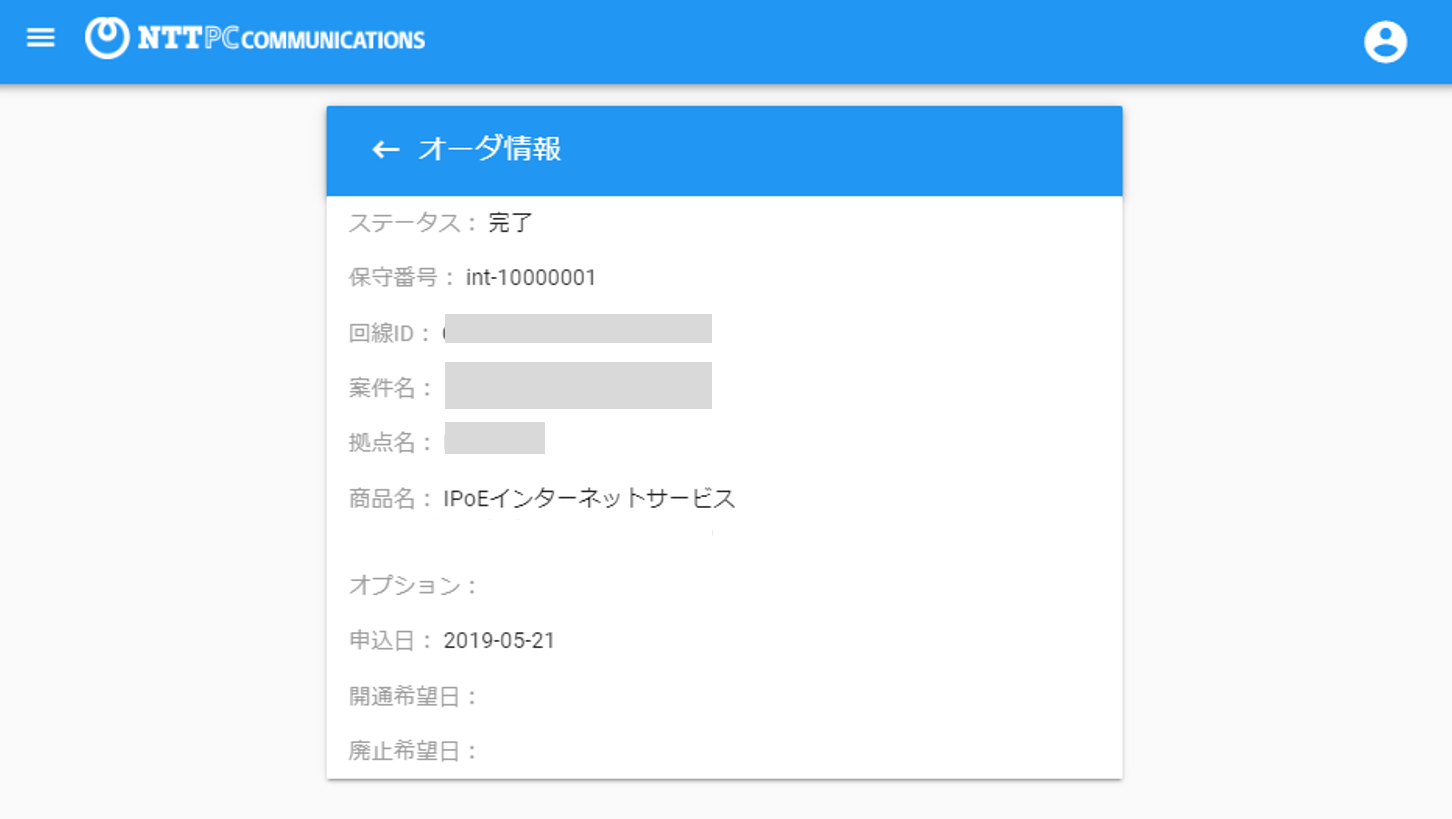
Task: Click the redacted 案件名 field value
Action: tap(578, 385)
